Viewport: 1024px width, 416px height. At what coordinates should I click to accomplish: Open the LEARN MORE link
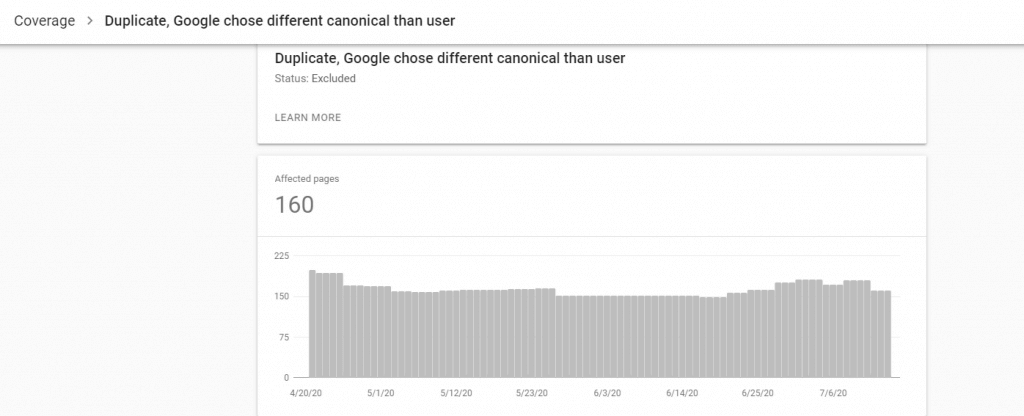pos(308,118)
